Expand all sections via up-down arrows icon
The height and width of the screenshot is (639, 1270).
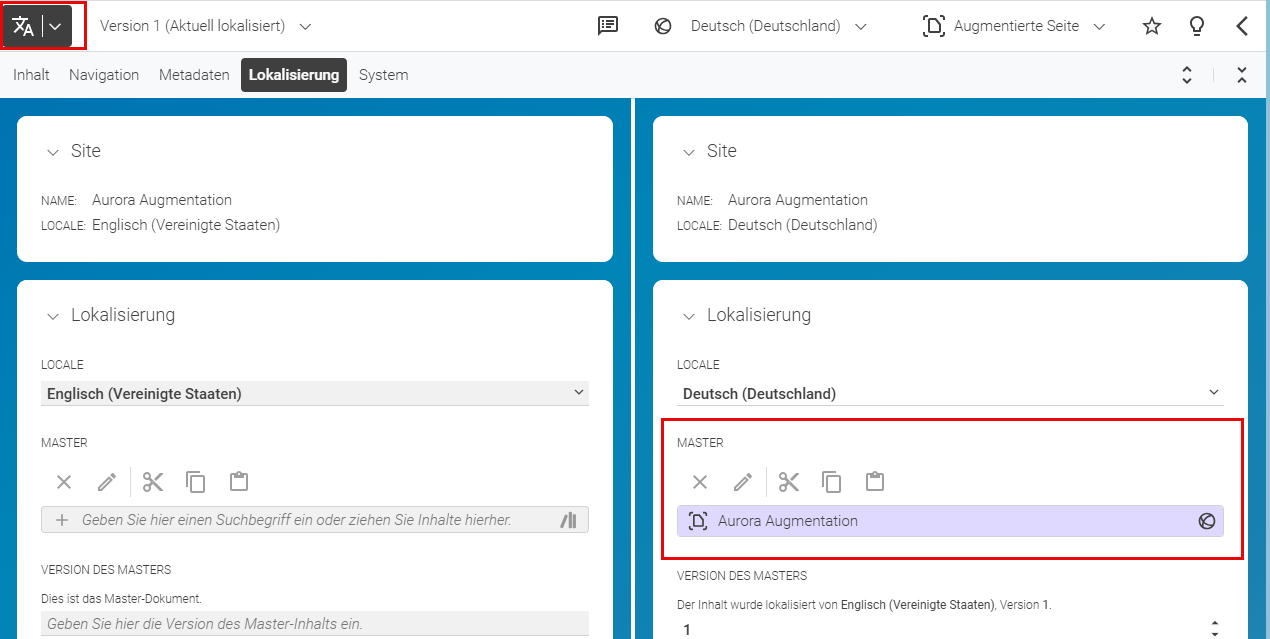click(1187, 75)
